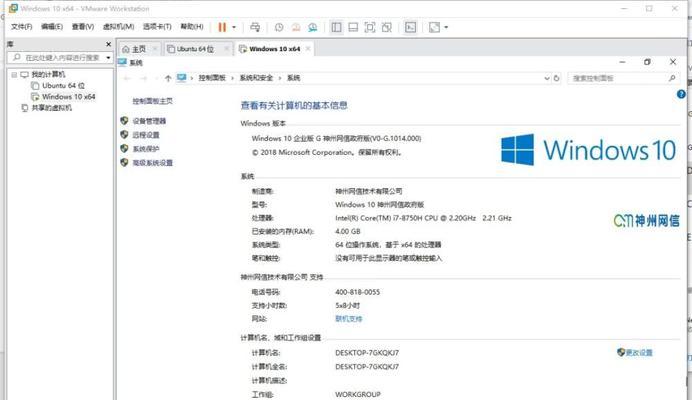Screen dimensions: 692x400
Task: Click the stretch guest display icon
Action: click(434, 27)
